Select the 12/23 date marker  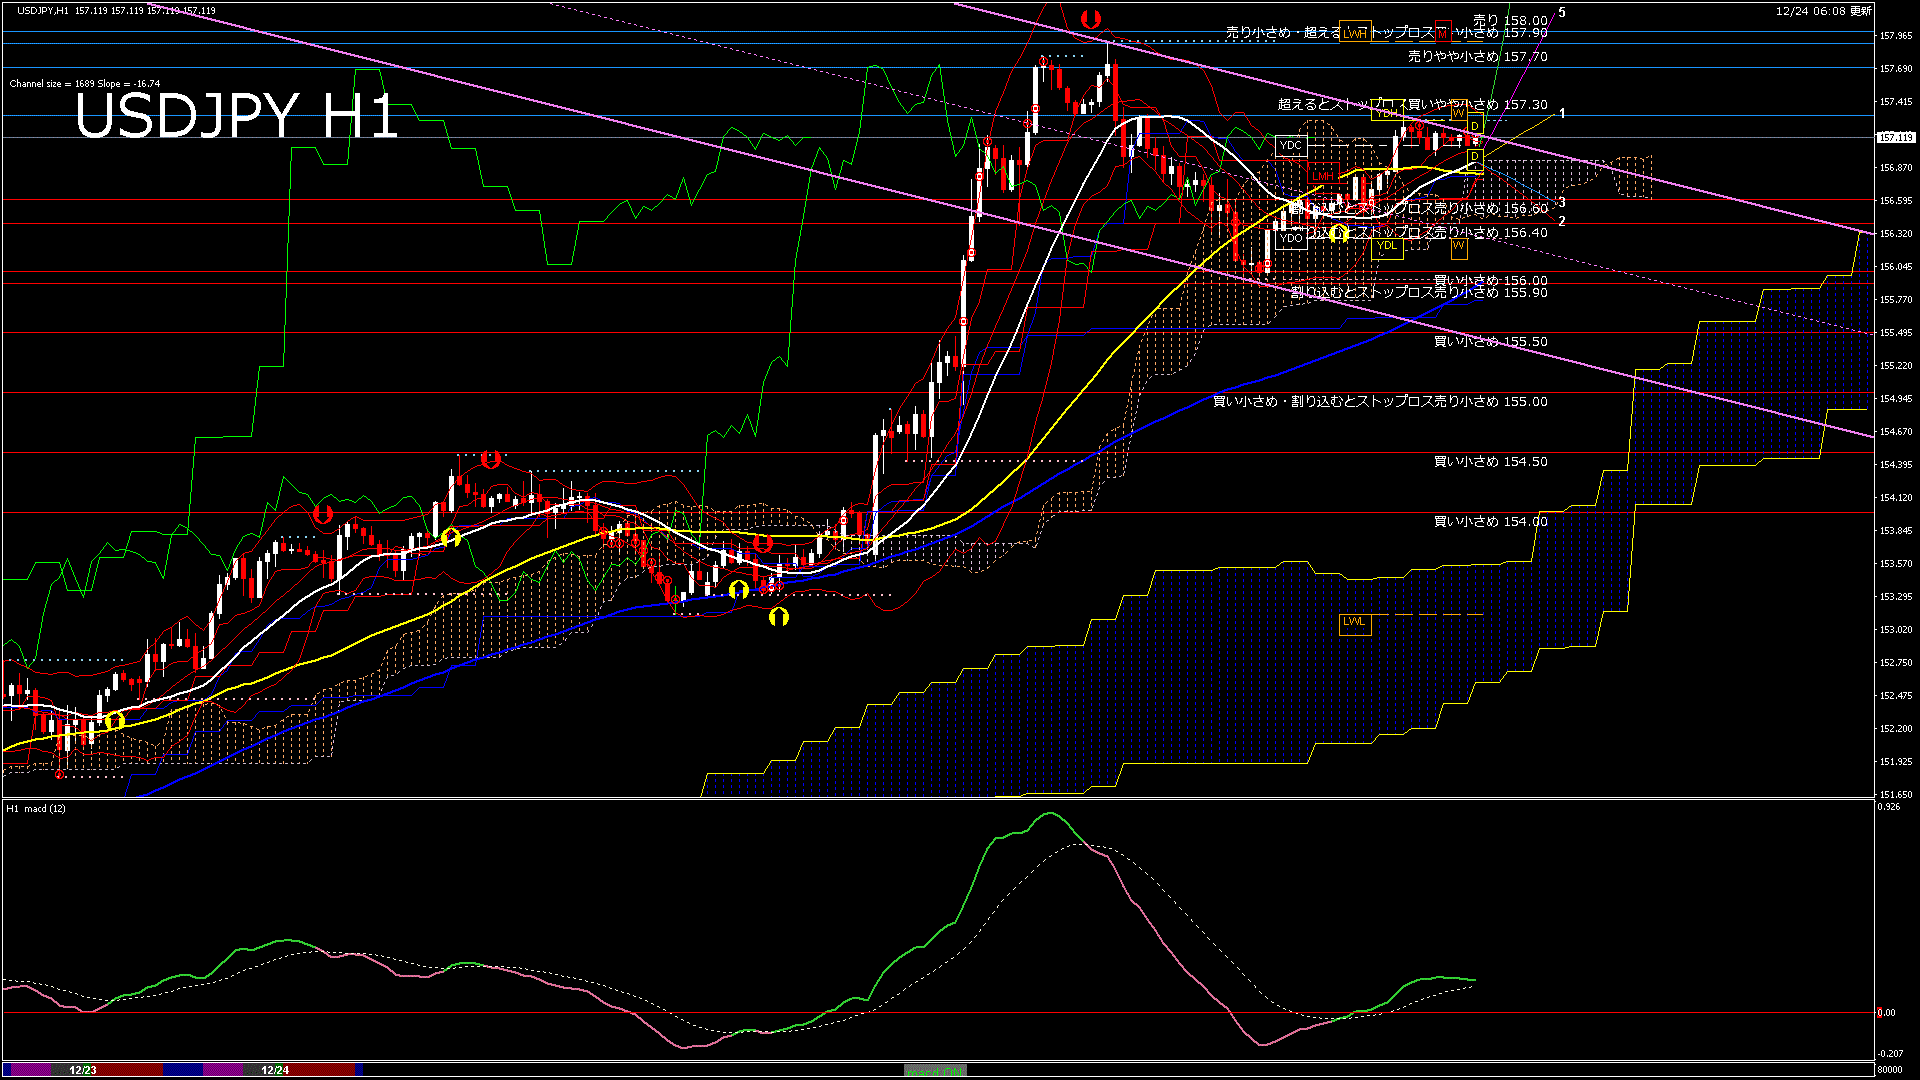[x=83, y=1070]
